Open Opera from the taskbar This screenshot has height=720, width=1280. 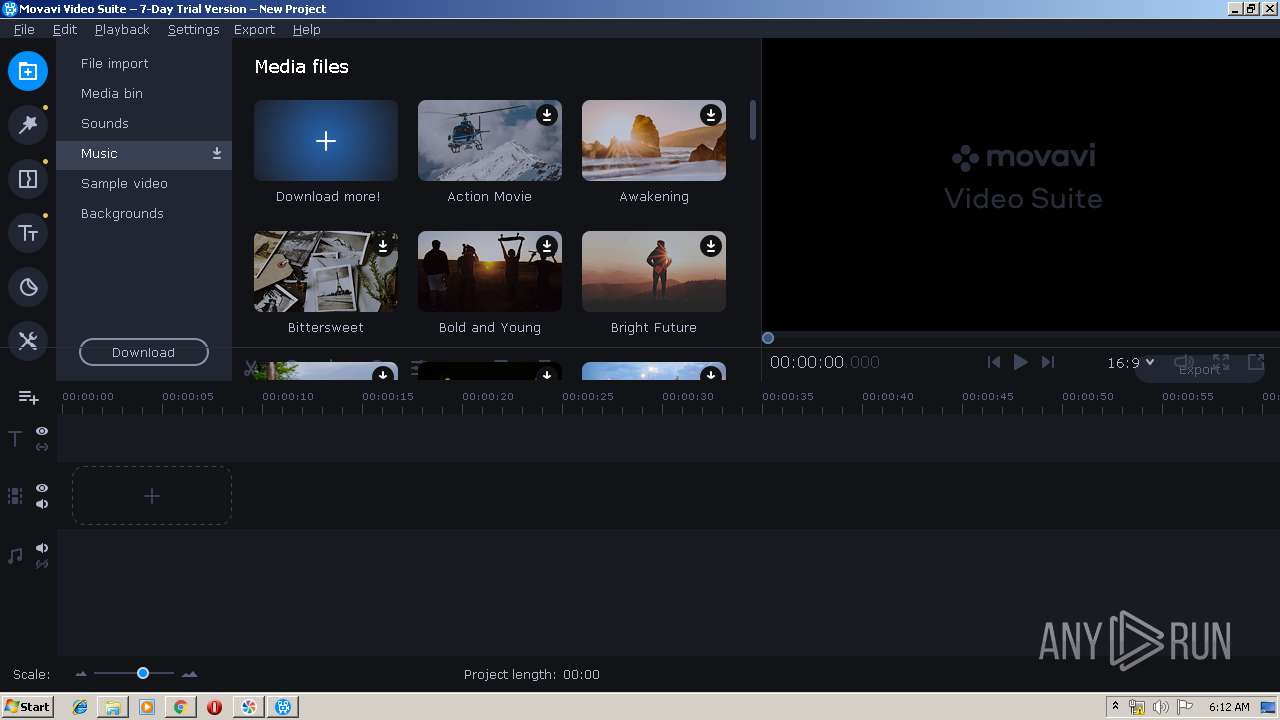214,707
